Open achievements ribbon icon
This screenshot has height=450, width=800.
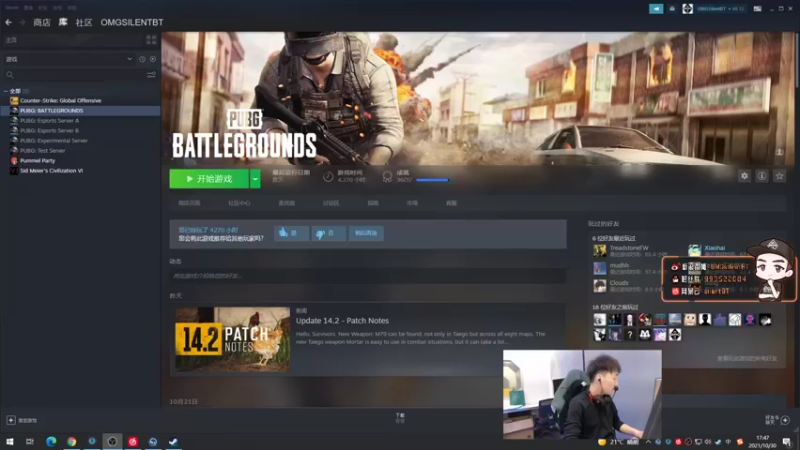(387, 177)
